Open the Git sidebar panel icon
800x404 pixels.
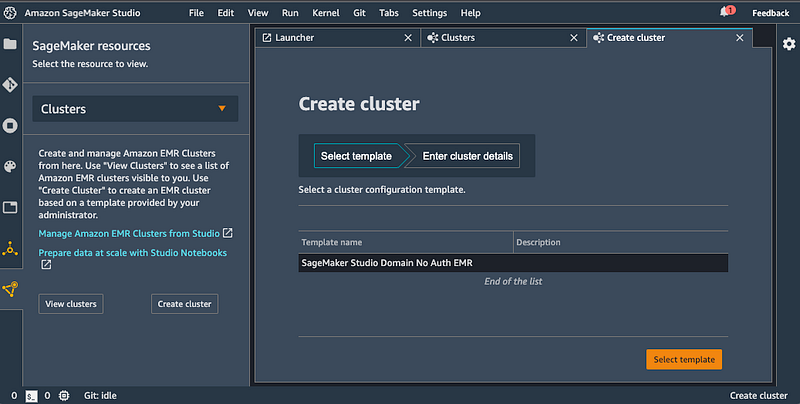click(x=10, y=85)
